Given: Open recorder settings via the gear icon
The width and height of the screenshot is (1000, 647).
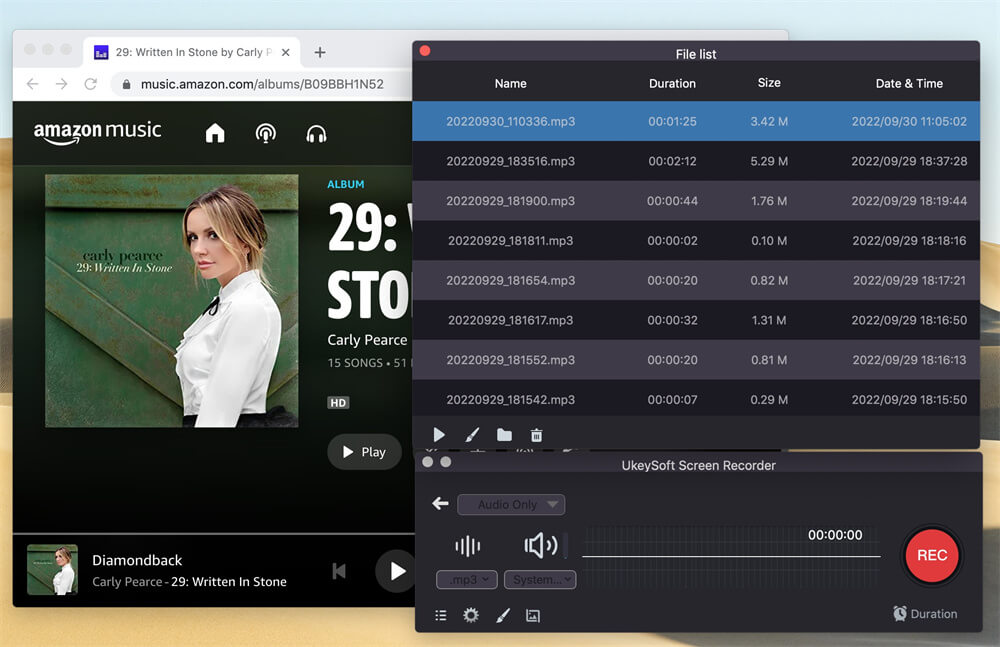Looking at the screenshot, I should point(471,615).
